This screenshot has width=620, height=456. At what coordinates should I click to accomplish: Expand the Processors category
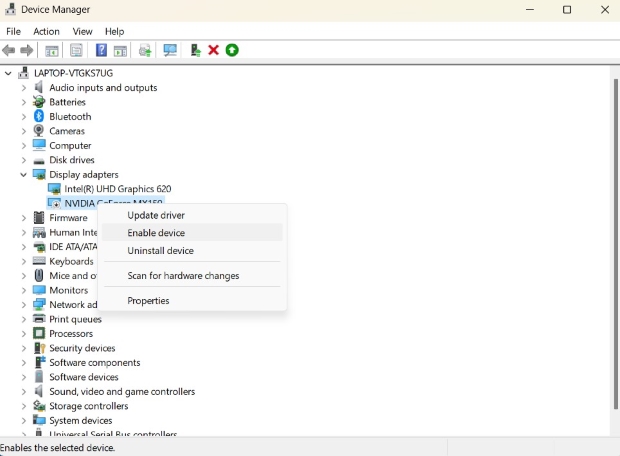click(24, 334)
